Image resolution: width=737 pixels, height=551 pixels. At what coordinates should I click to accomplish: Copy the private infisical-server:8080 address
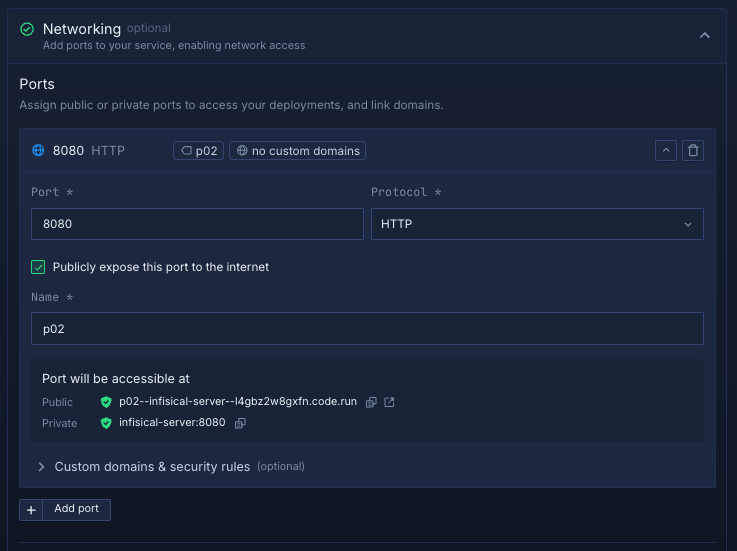(x=240, y=423)
